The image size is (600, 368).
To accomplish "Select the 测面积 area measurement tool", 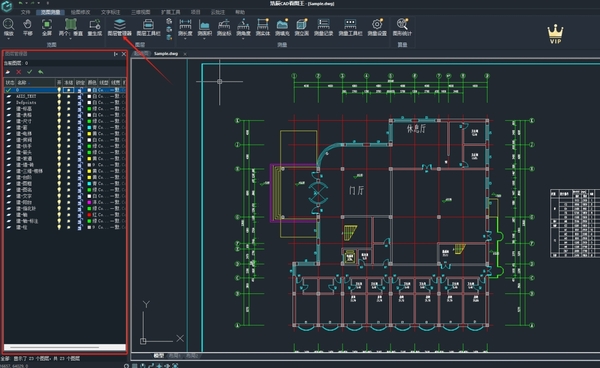I will click(204, 28).
